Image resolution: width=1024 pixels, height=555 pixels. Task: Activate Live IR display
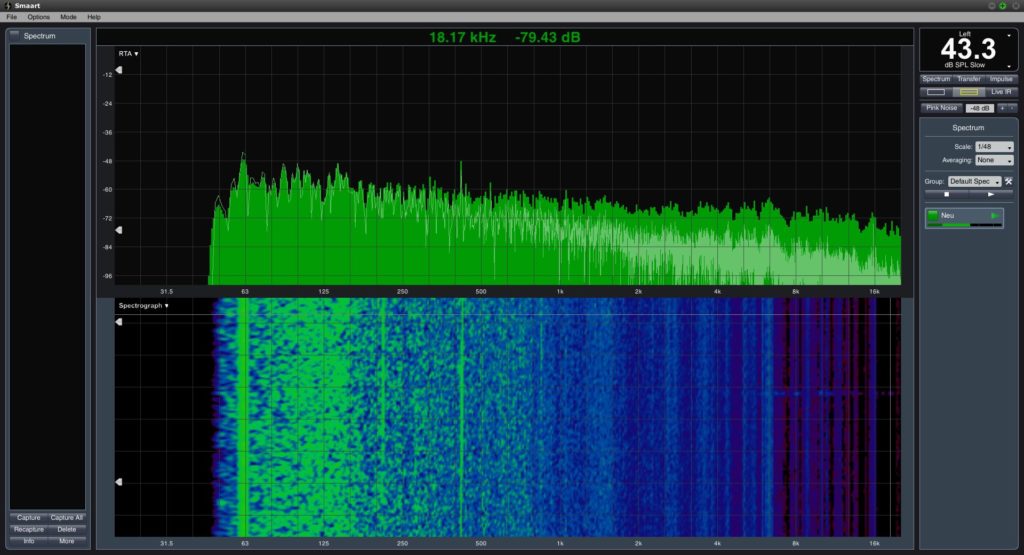[x=1000, y=92]
